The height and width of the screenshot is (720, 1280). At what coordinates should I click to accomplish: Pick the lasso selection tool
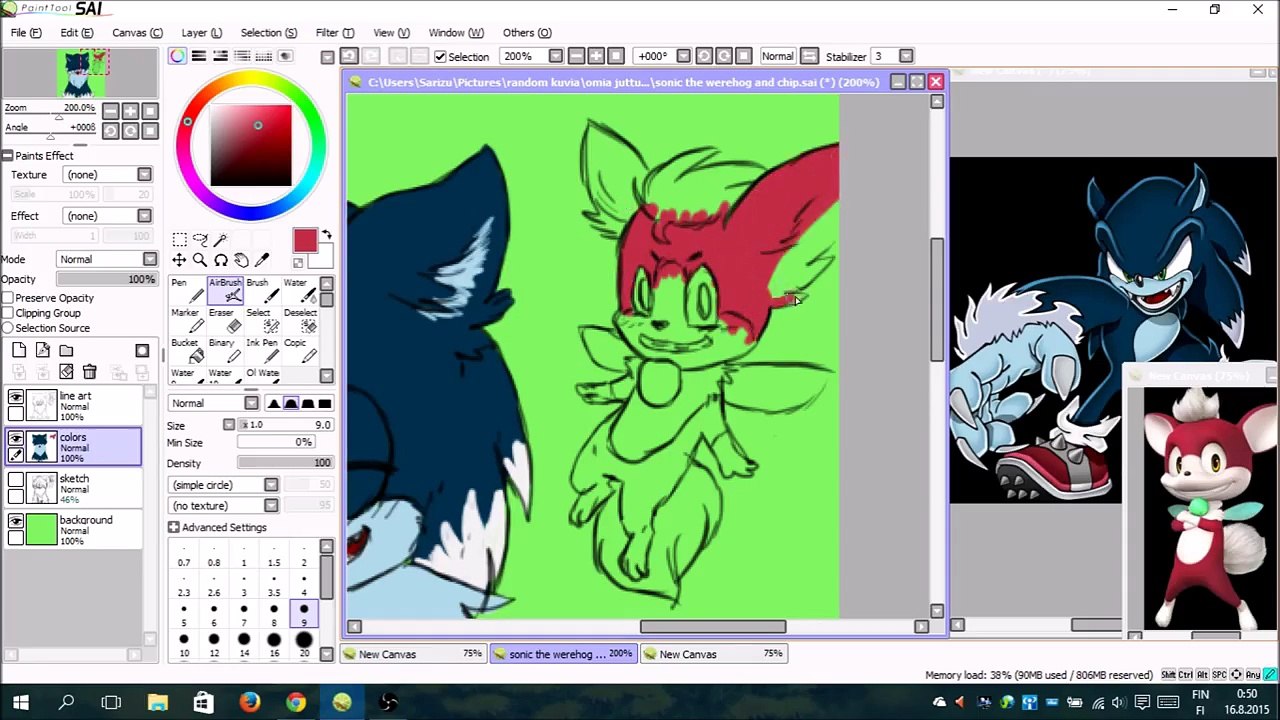200,239
